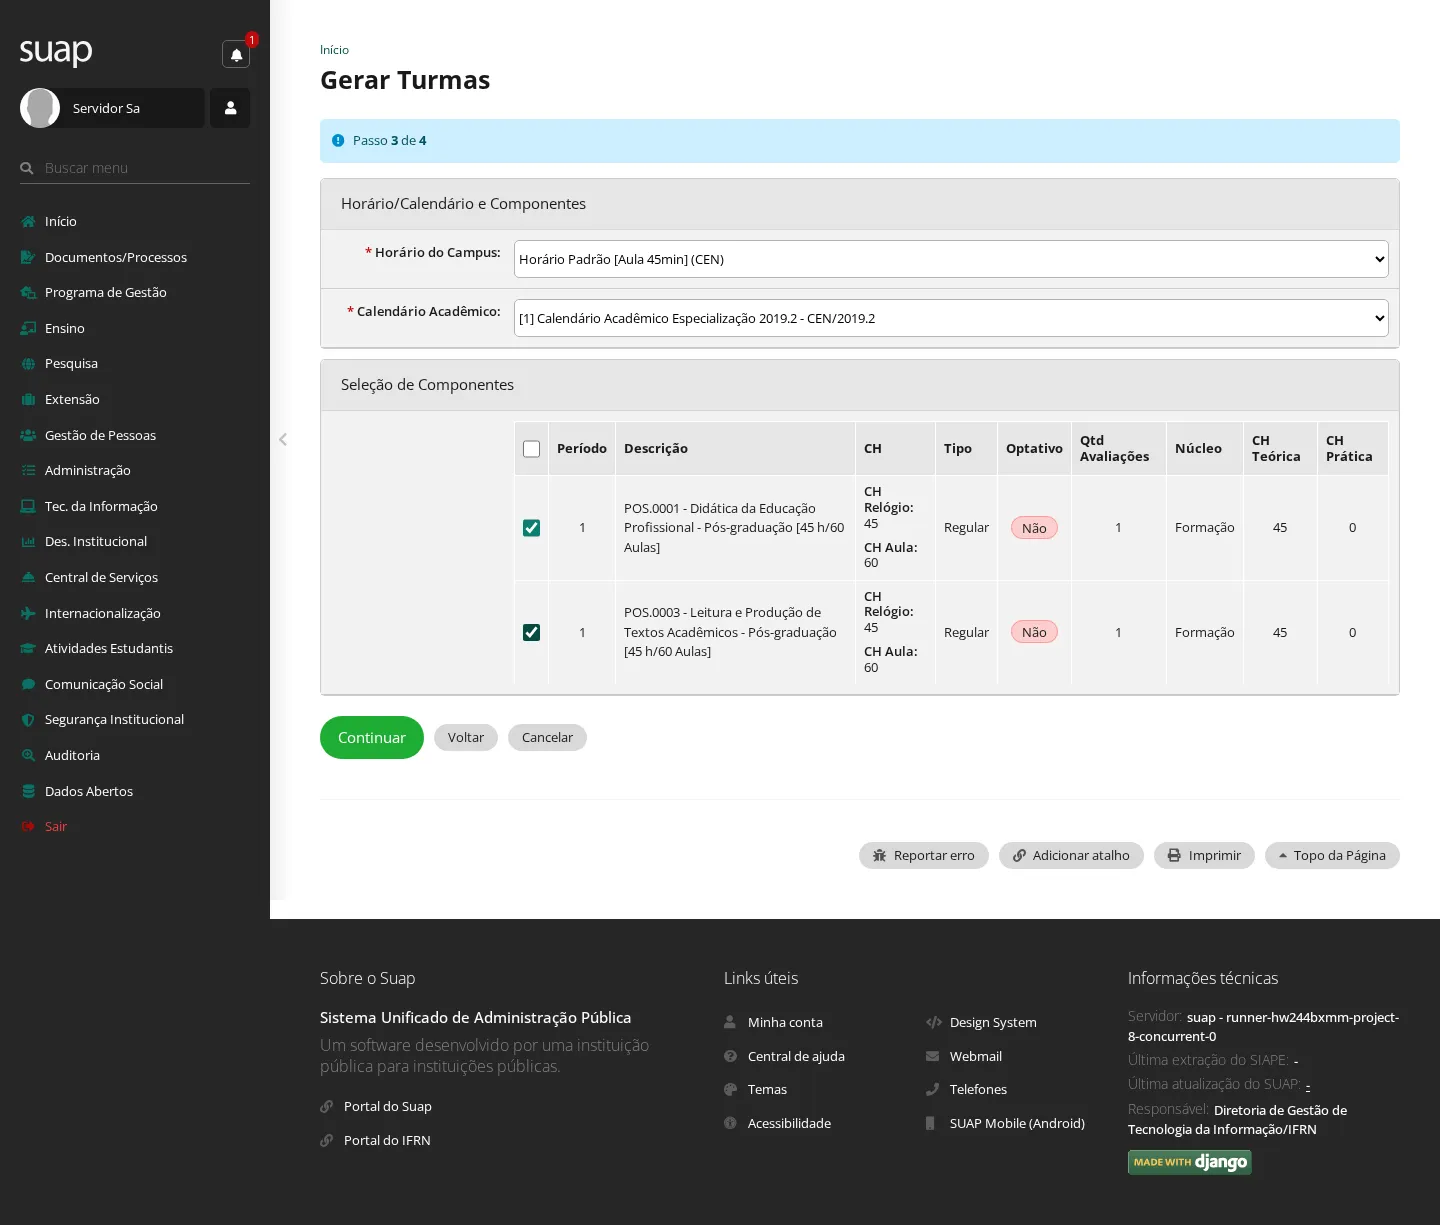Image resolution: width=1440 pixels, height=1225 pixels.
Task: Click the Sair logout icon
Action: pyautogui.click(x=28, y=826)
